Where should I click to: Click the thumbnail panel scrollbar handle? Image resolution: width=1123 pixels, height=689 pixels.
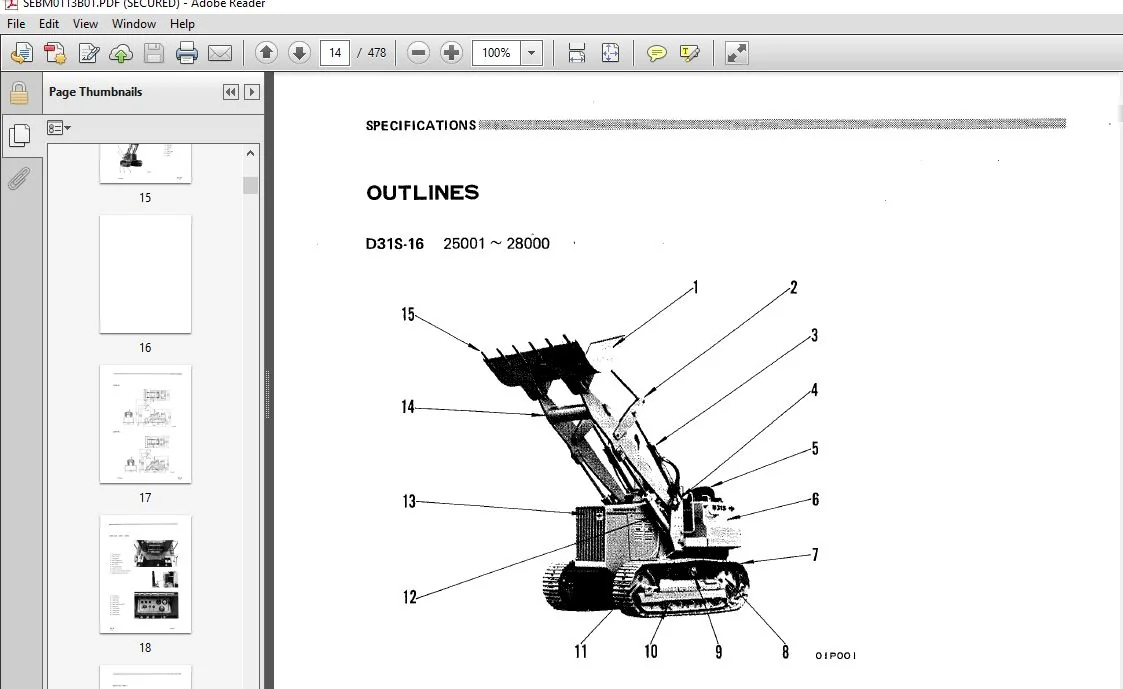tap(250, 186)
